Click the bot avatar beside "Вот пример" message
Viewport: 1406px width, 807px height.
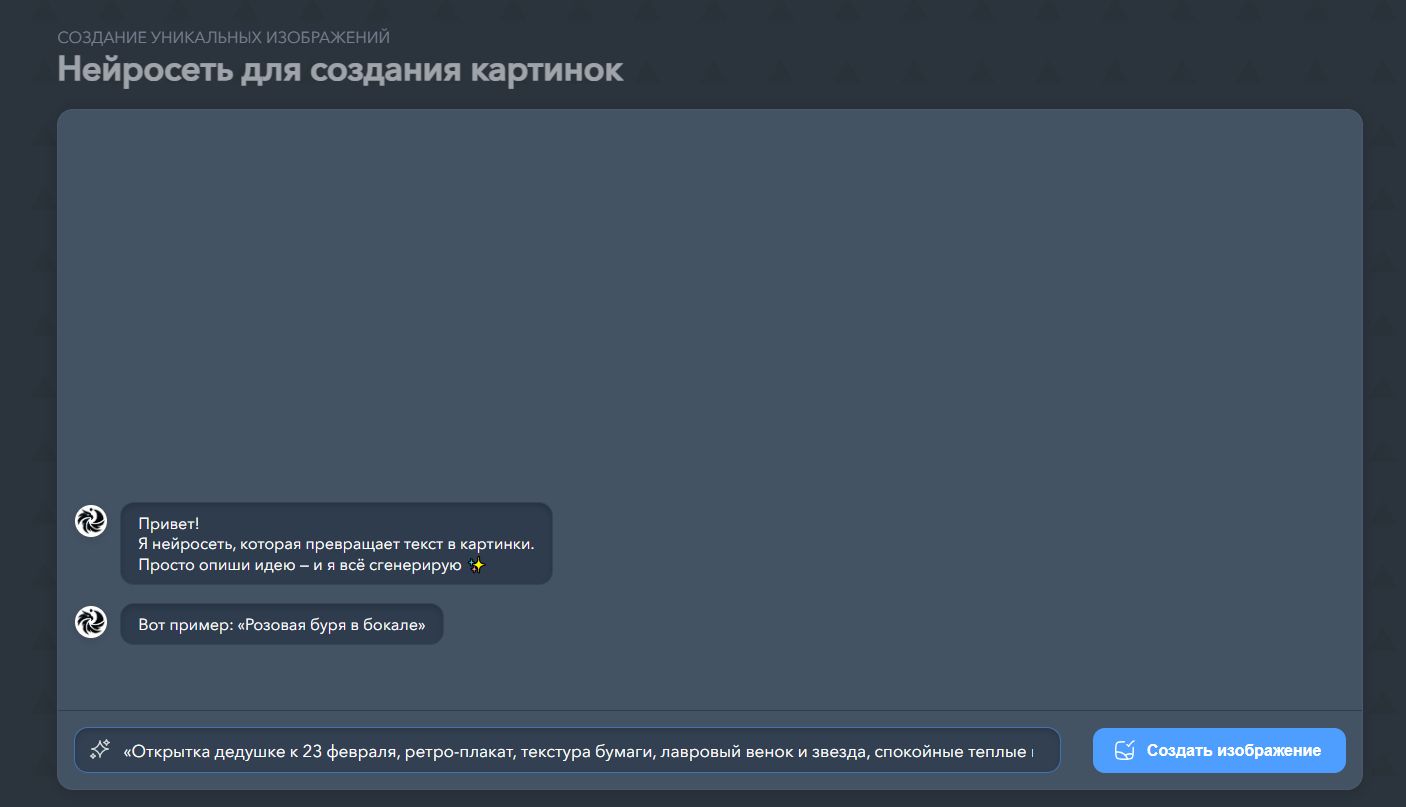click(x=91, y=622)
